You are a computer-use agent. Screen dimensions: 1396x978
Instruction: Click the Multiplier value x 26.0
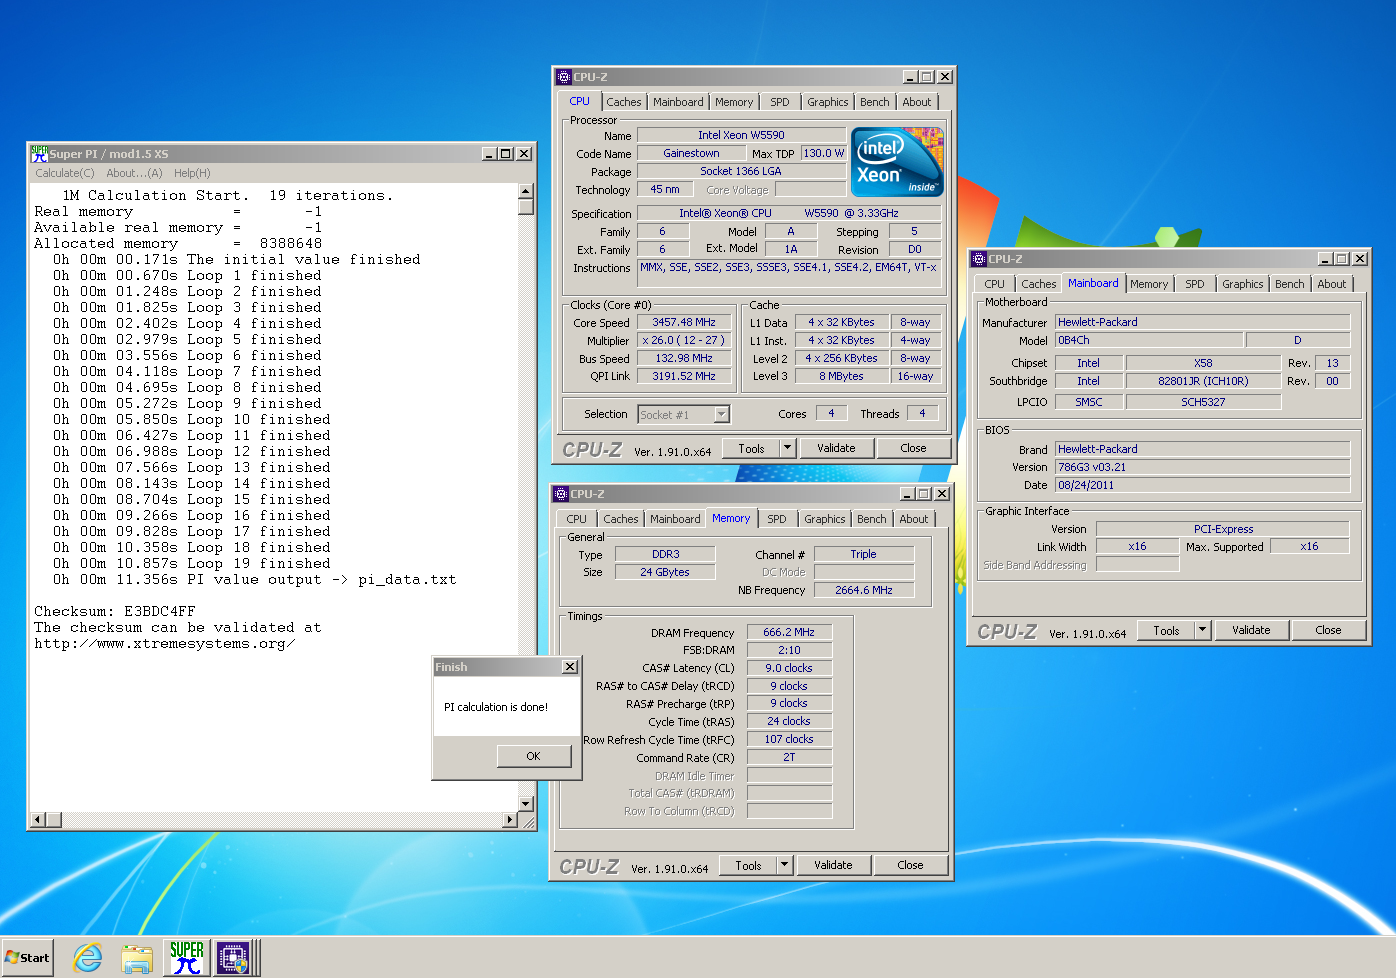[684, 340]
